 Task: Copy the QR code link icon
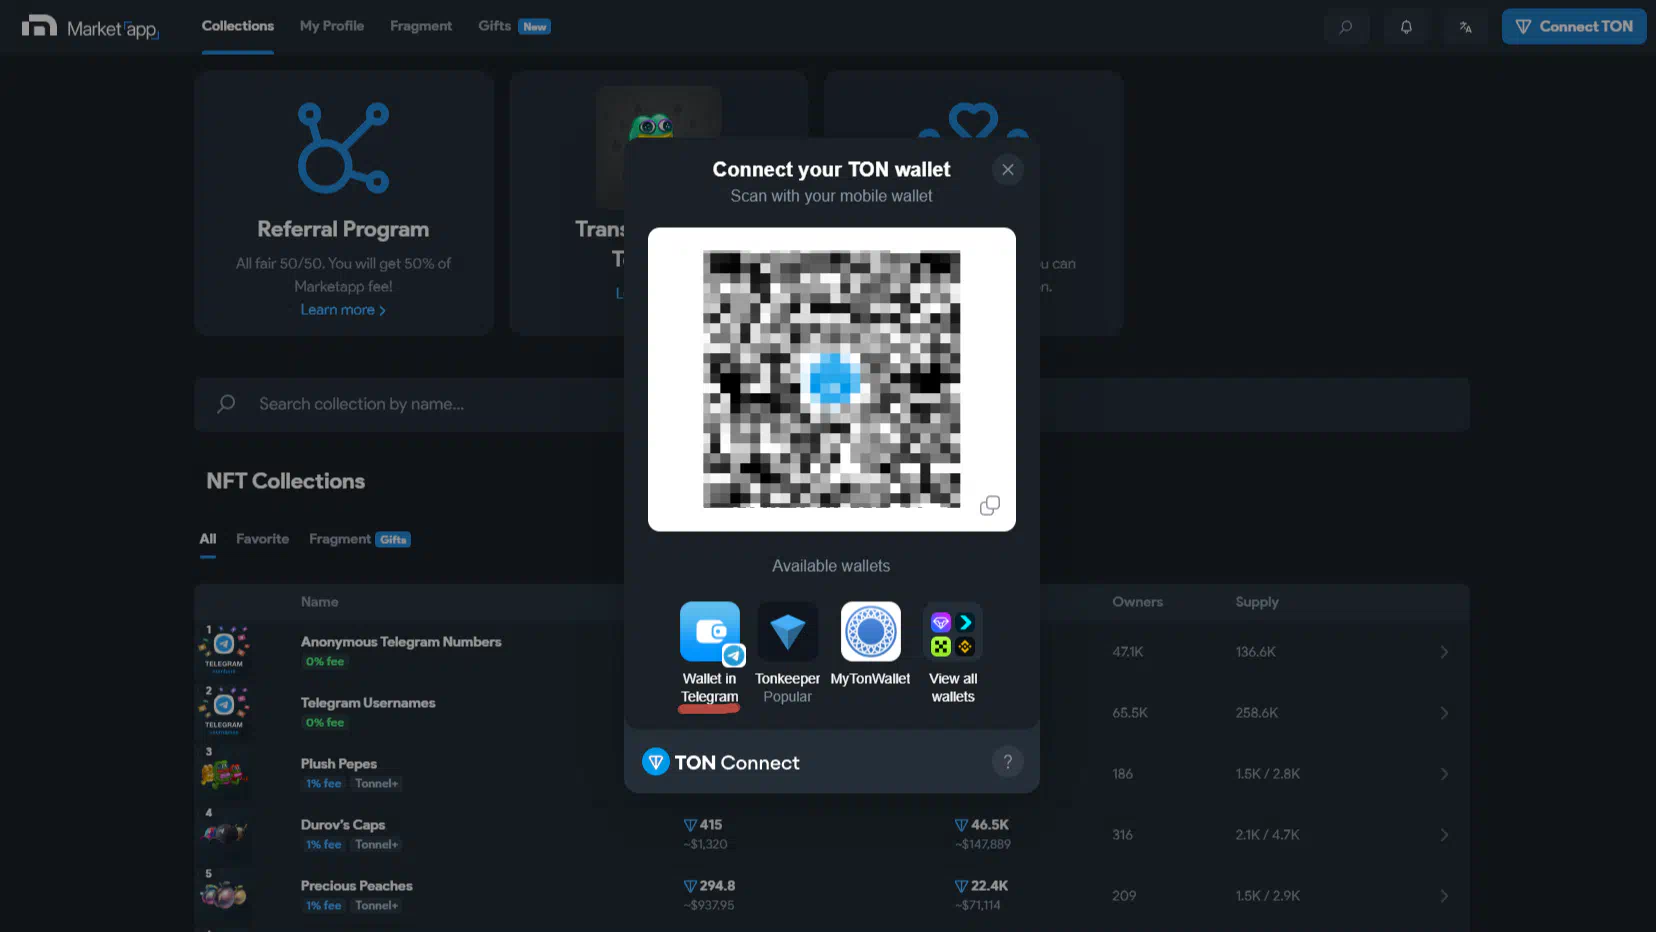click(x=990, y=506)
